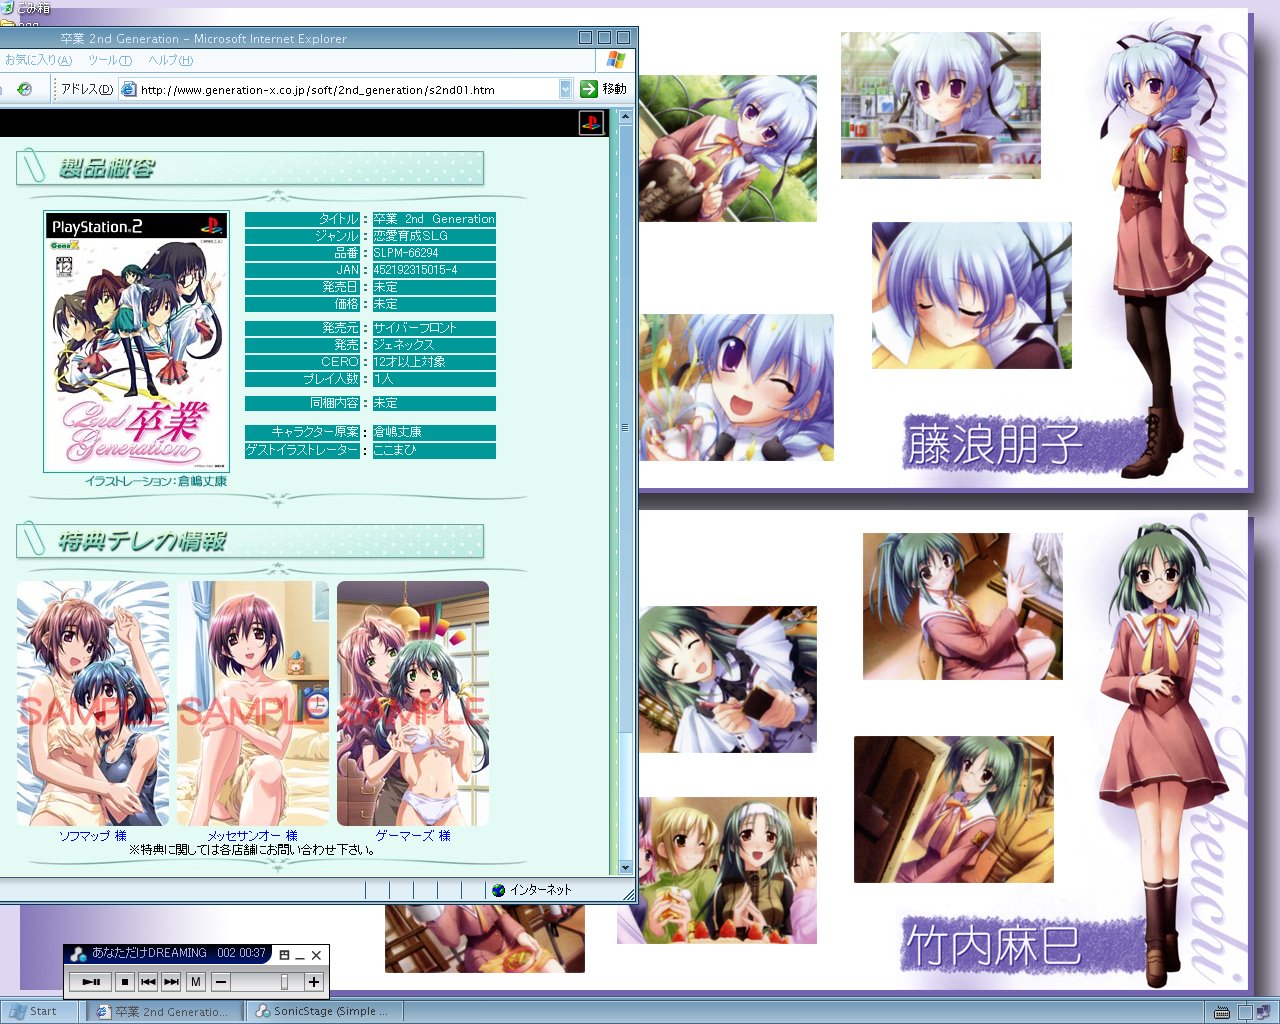
Task: Click the network computers icon in the system tray
Action: 1263,1012
